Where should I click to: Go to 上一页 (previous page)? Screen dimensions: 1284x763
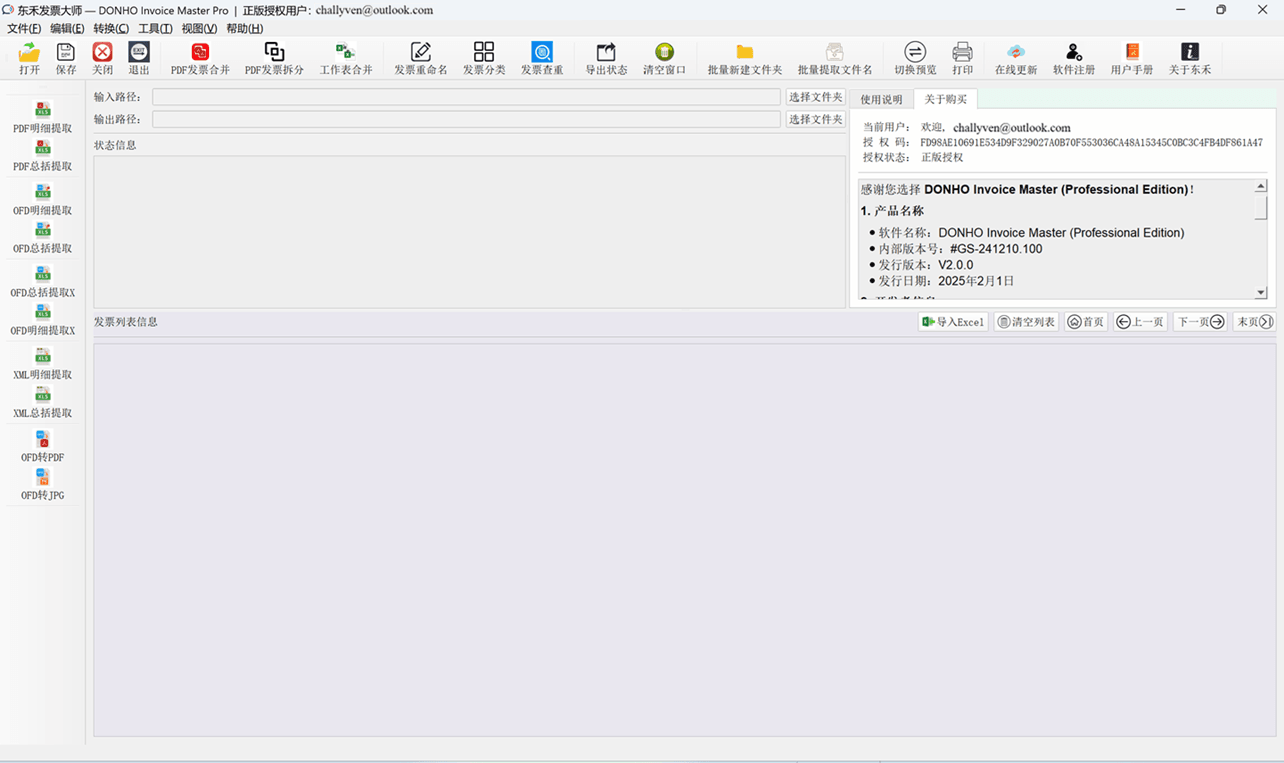tap(1141, 322)
